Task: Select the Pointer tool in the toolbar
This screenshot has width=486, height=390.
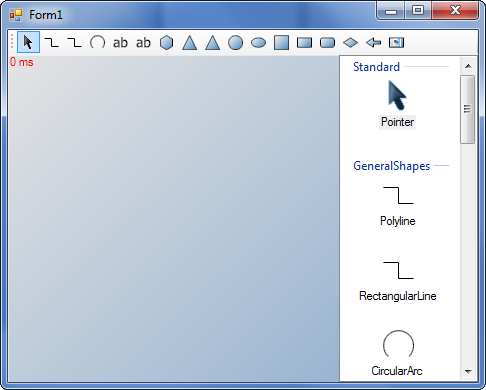Action: pos(28,42)
